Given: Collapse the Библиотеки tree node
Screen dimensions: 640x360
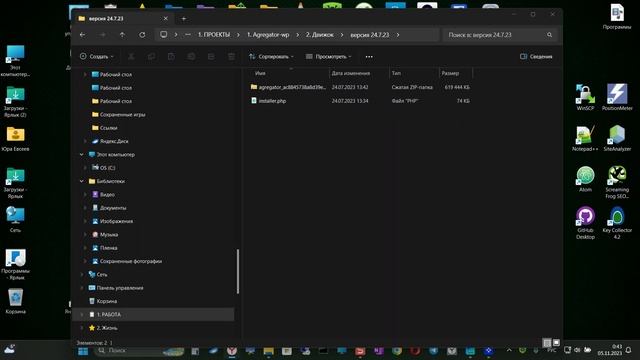Looking at the screenshot, I should 82,181.
